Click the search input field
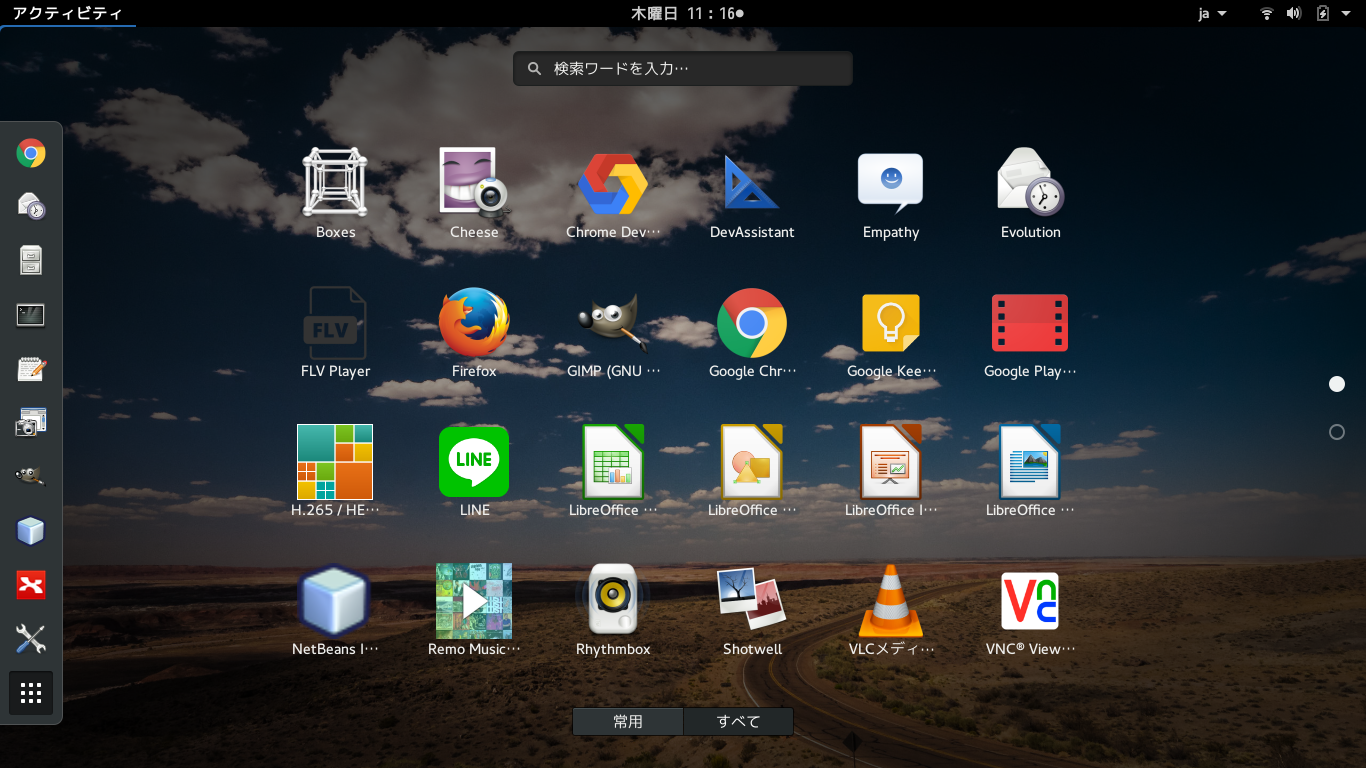 pos(682,68)
